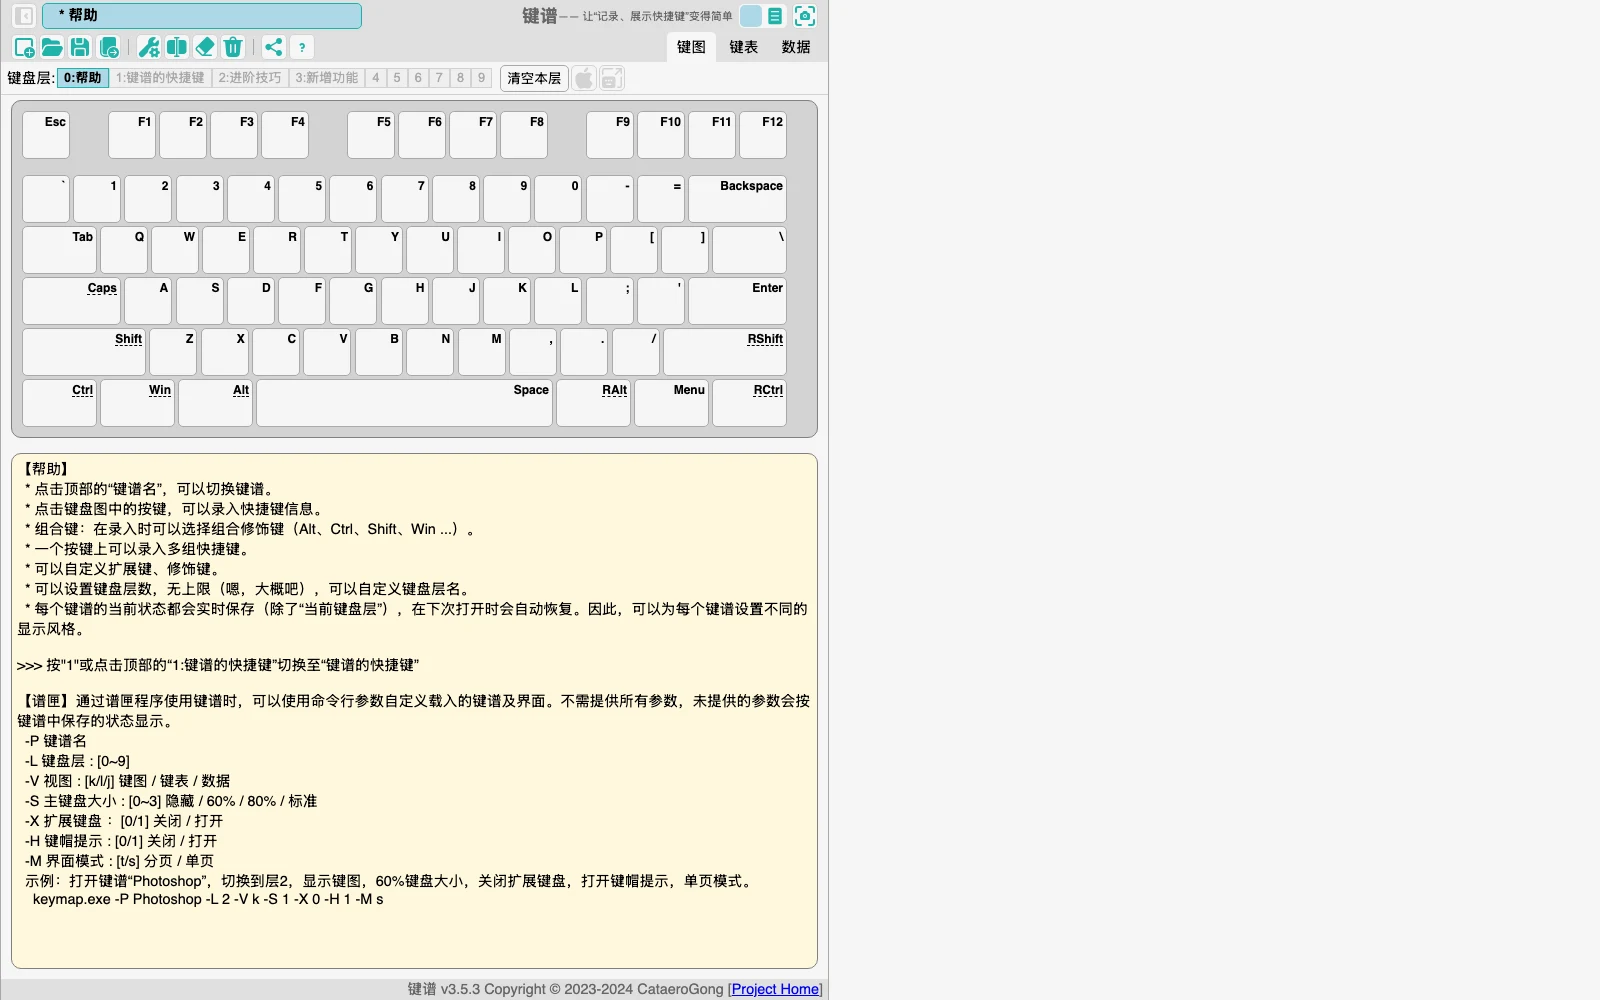Select keyboard layer 7
The height and width of the screenshot is (1000, 1600).
pos(439,78)
